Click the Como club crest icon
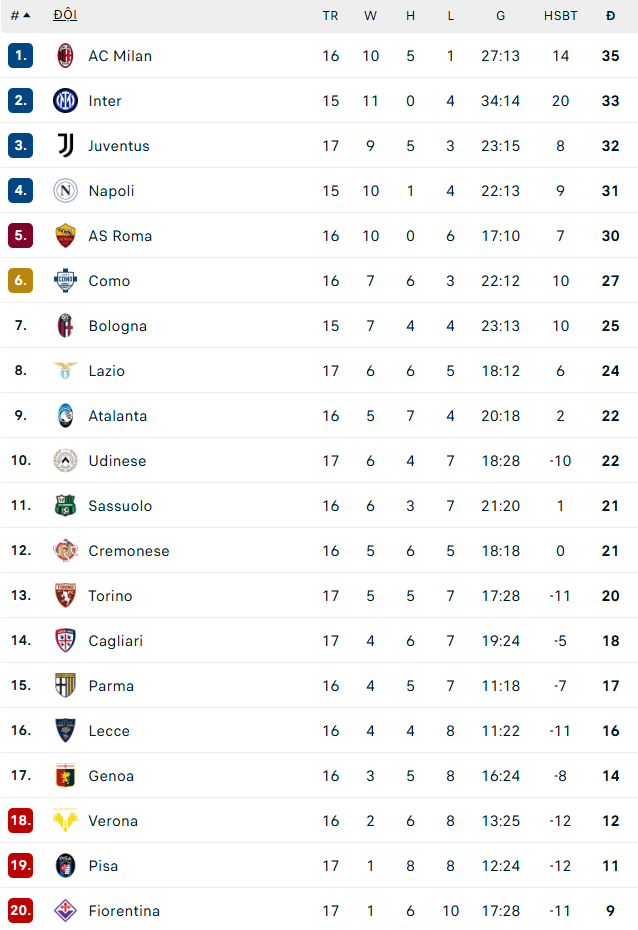The image size is (638, 930). [63, 281]
